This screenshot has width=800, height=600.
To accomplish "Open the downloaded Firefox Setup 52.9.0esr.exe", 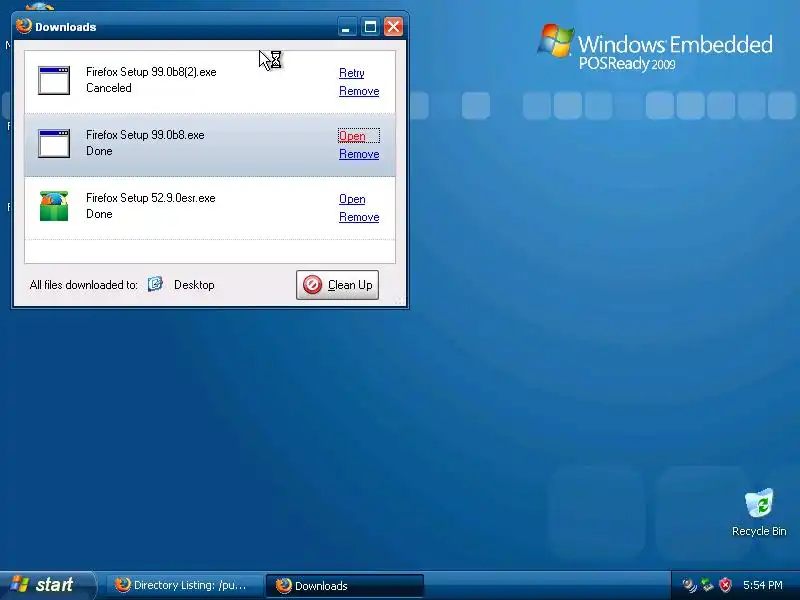I will [x=352, y=199].
